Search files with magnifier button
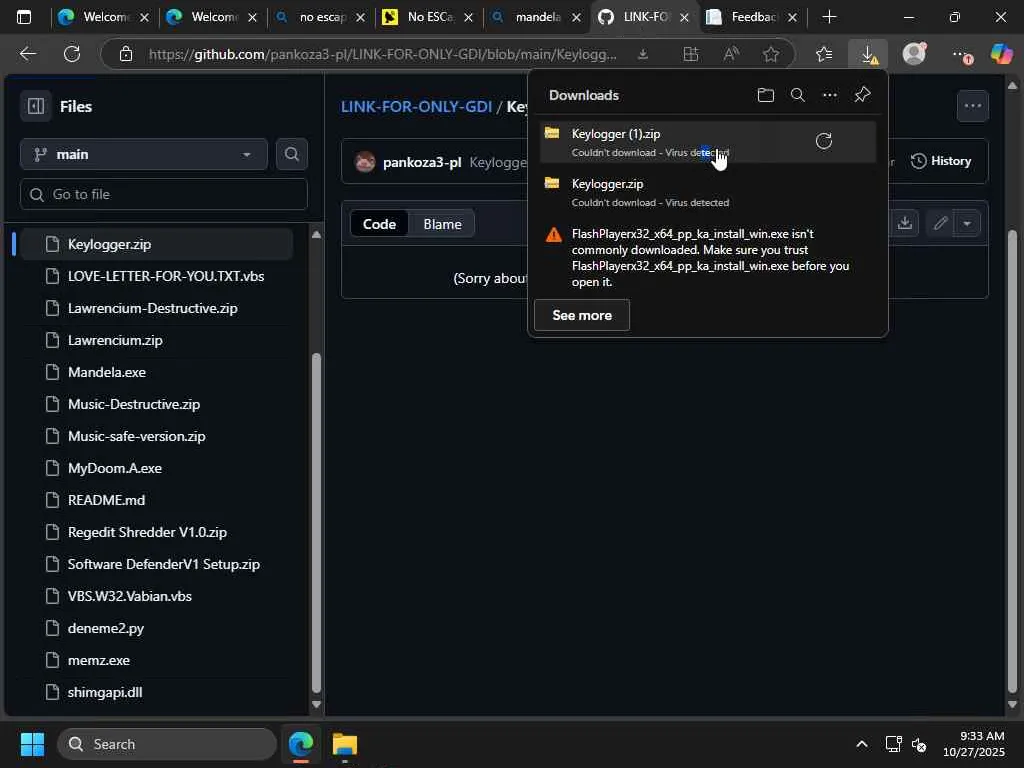 point(291,154)
